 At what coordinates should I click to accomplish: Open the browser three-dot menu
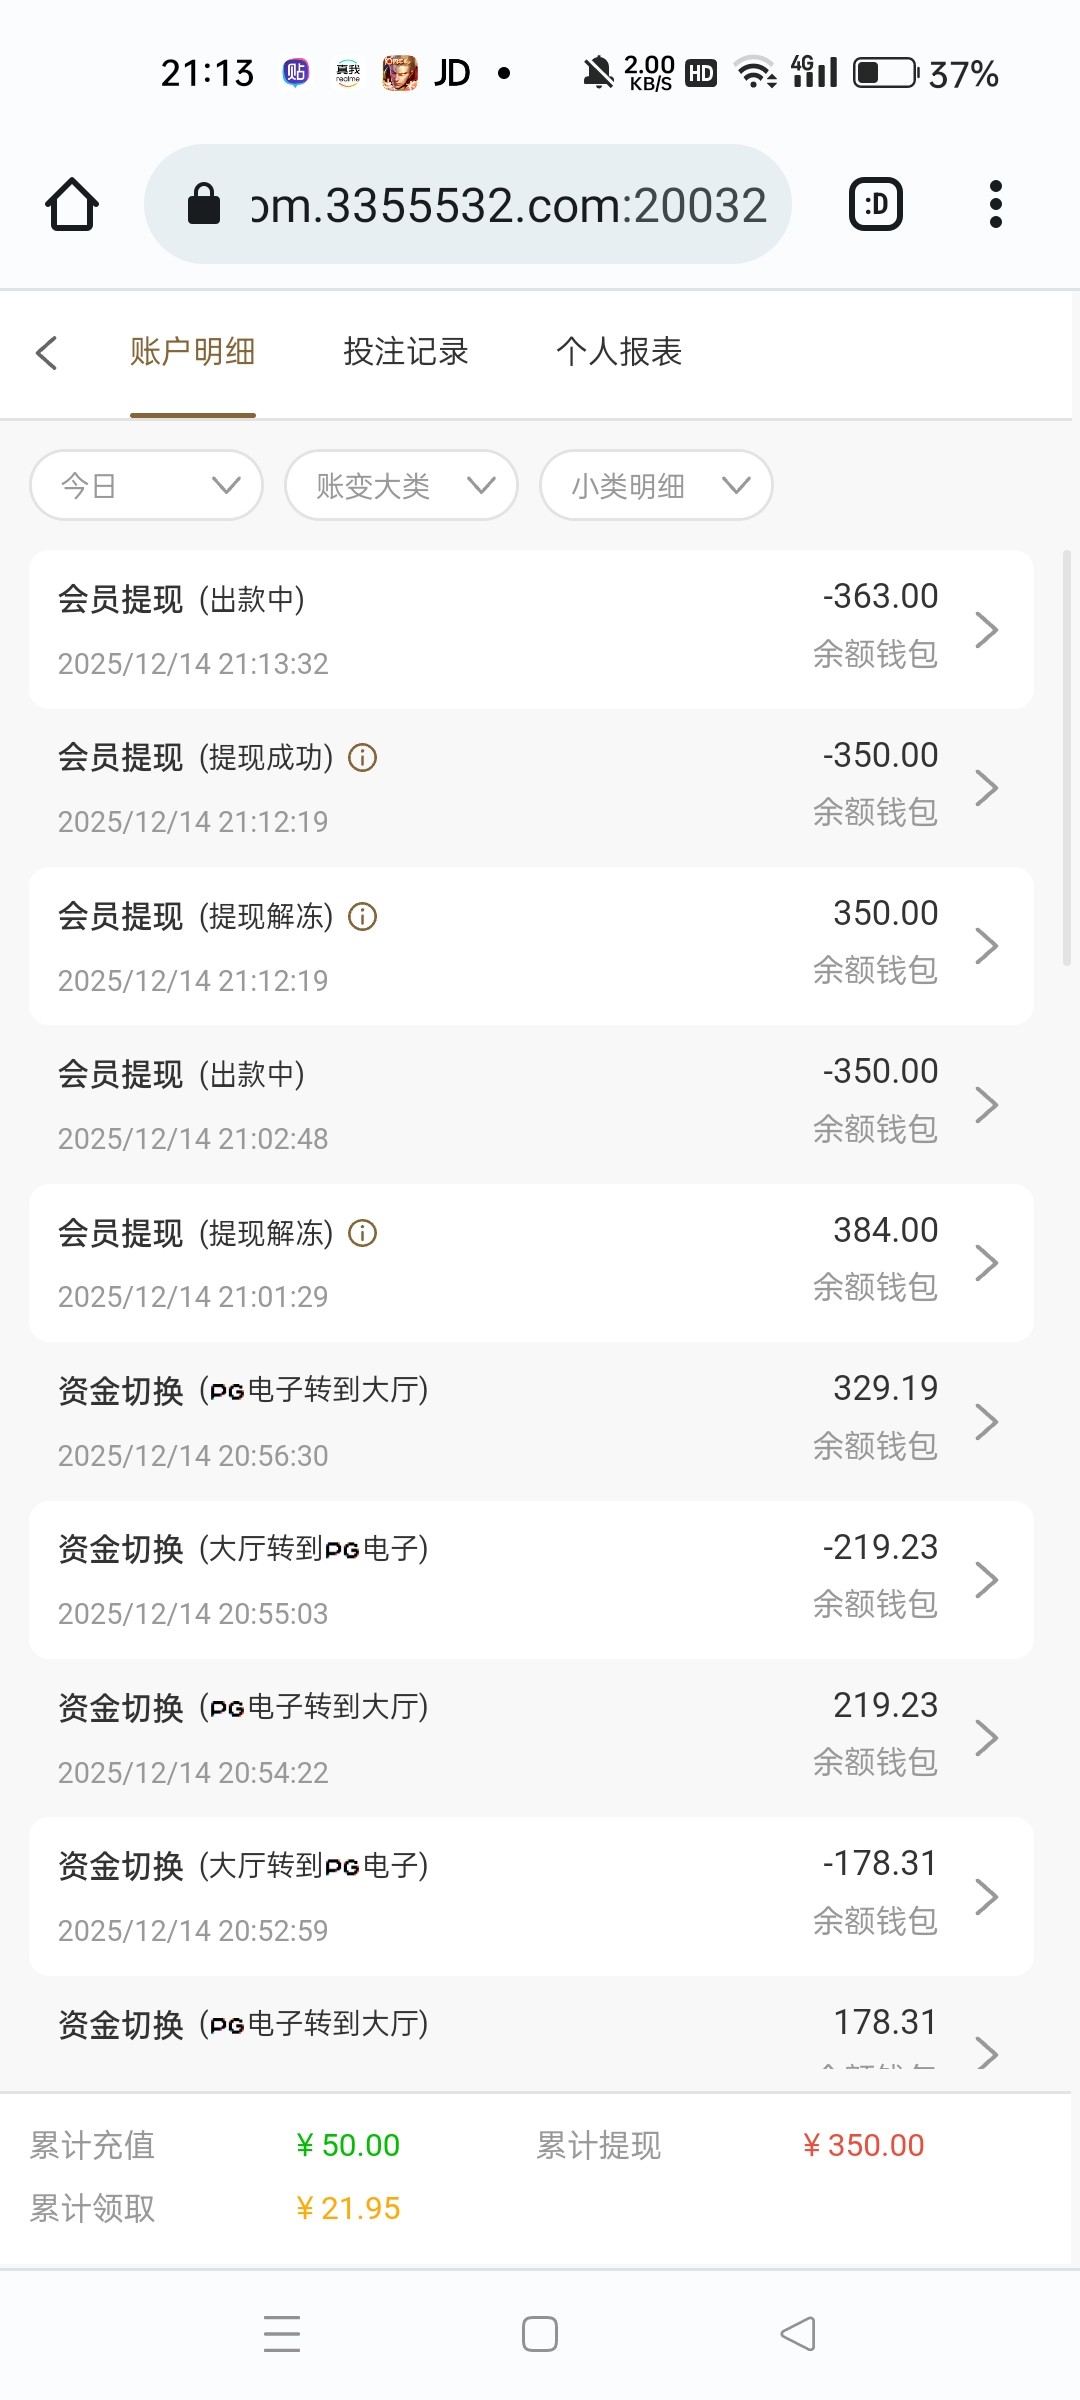[x=995, y=205]
